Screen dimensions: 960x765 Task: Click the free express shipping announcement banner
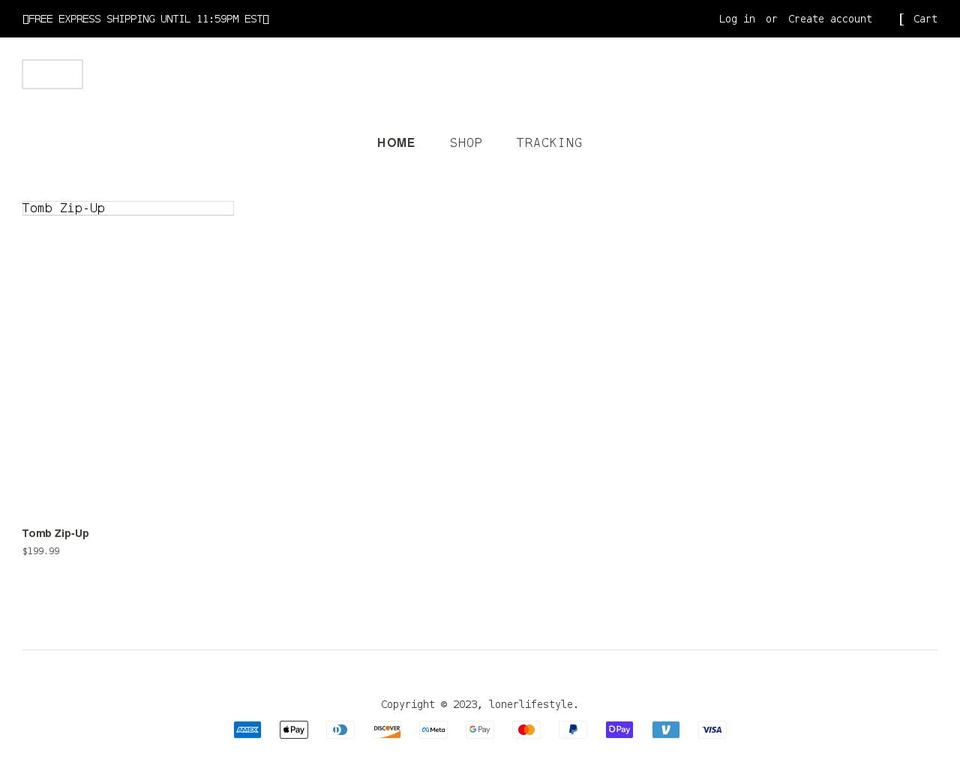coord(146,19)
